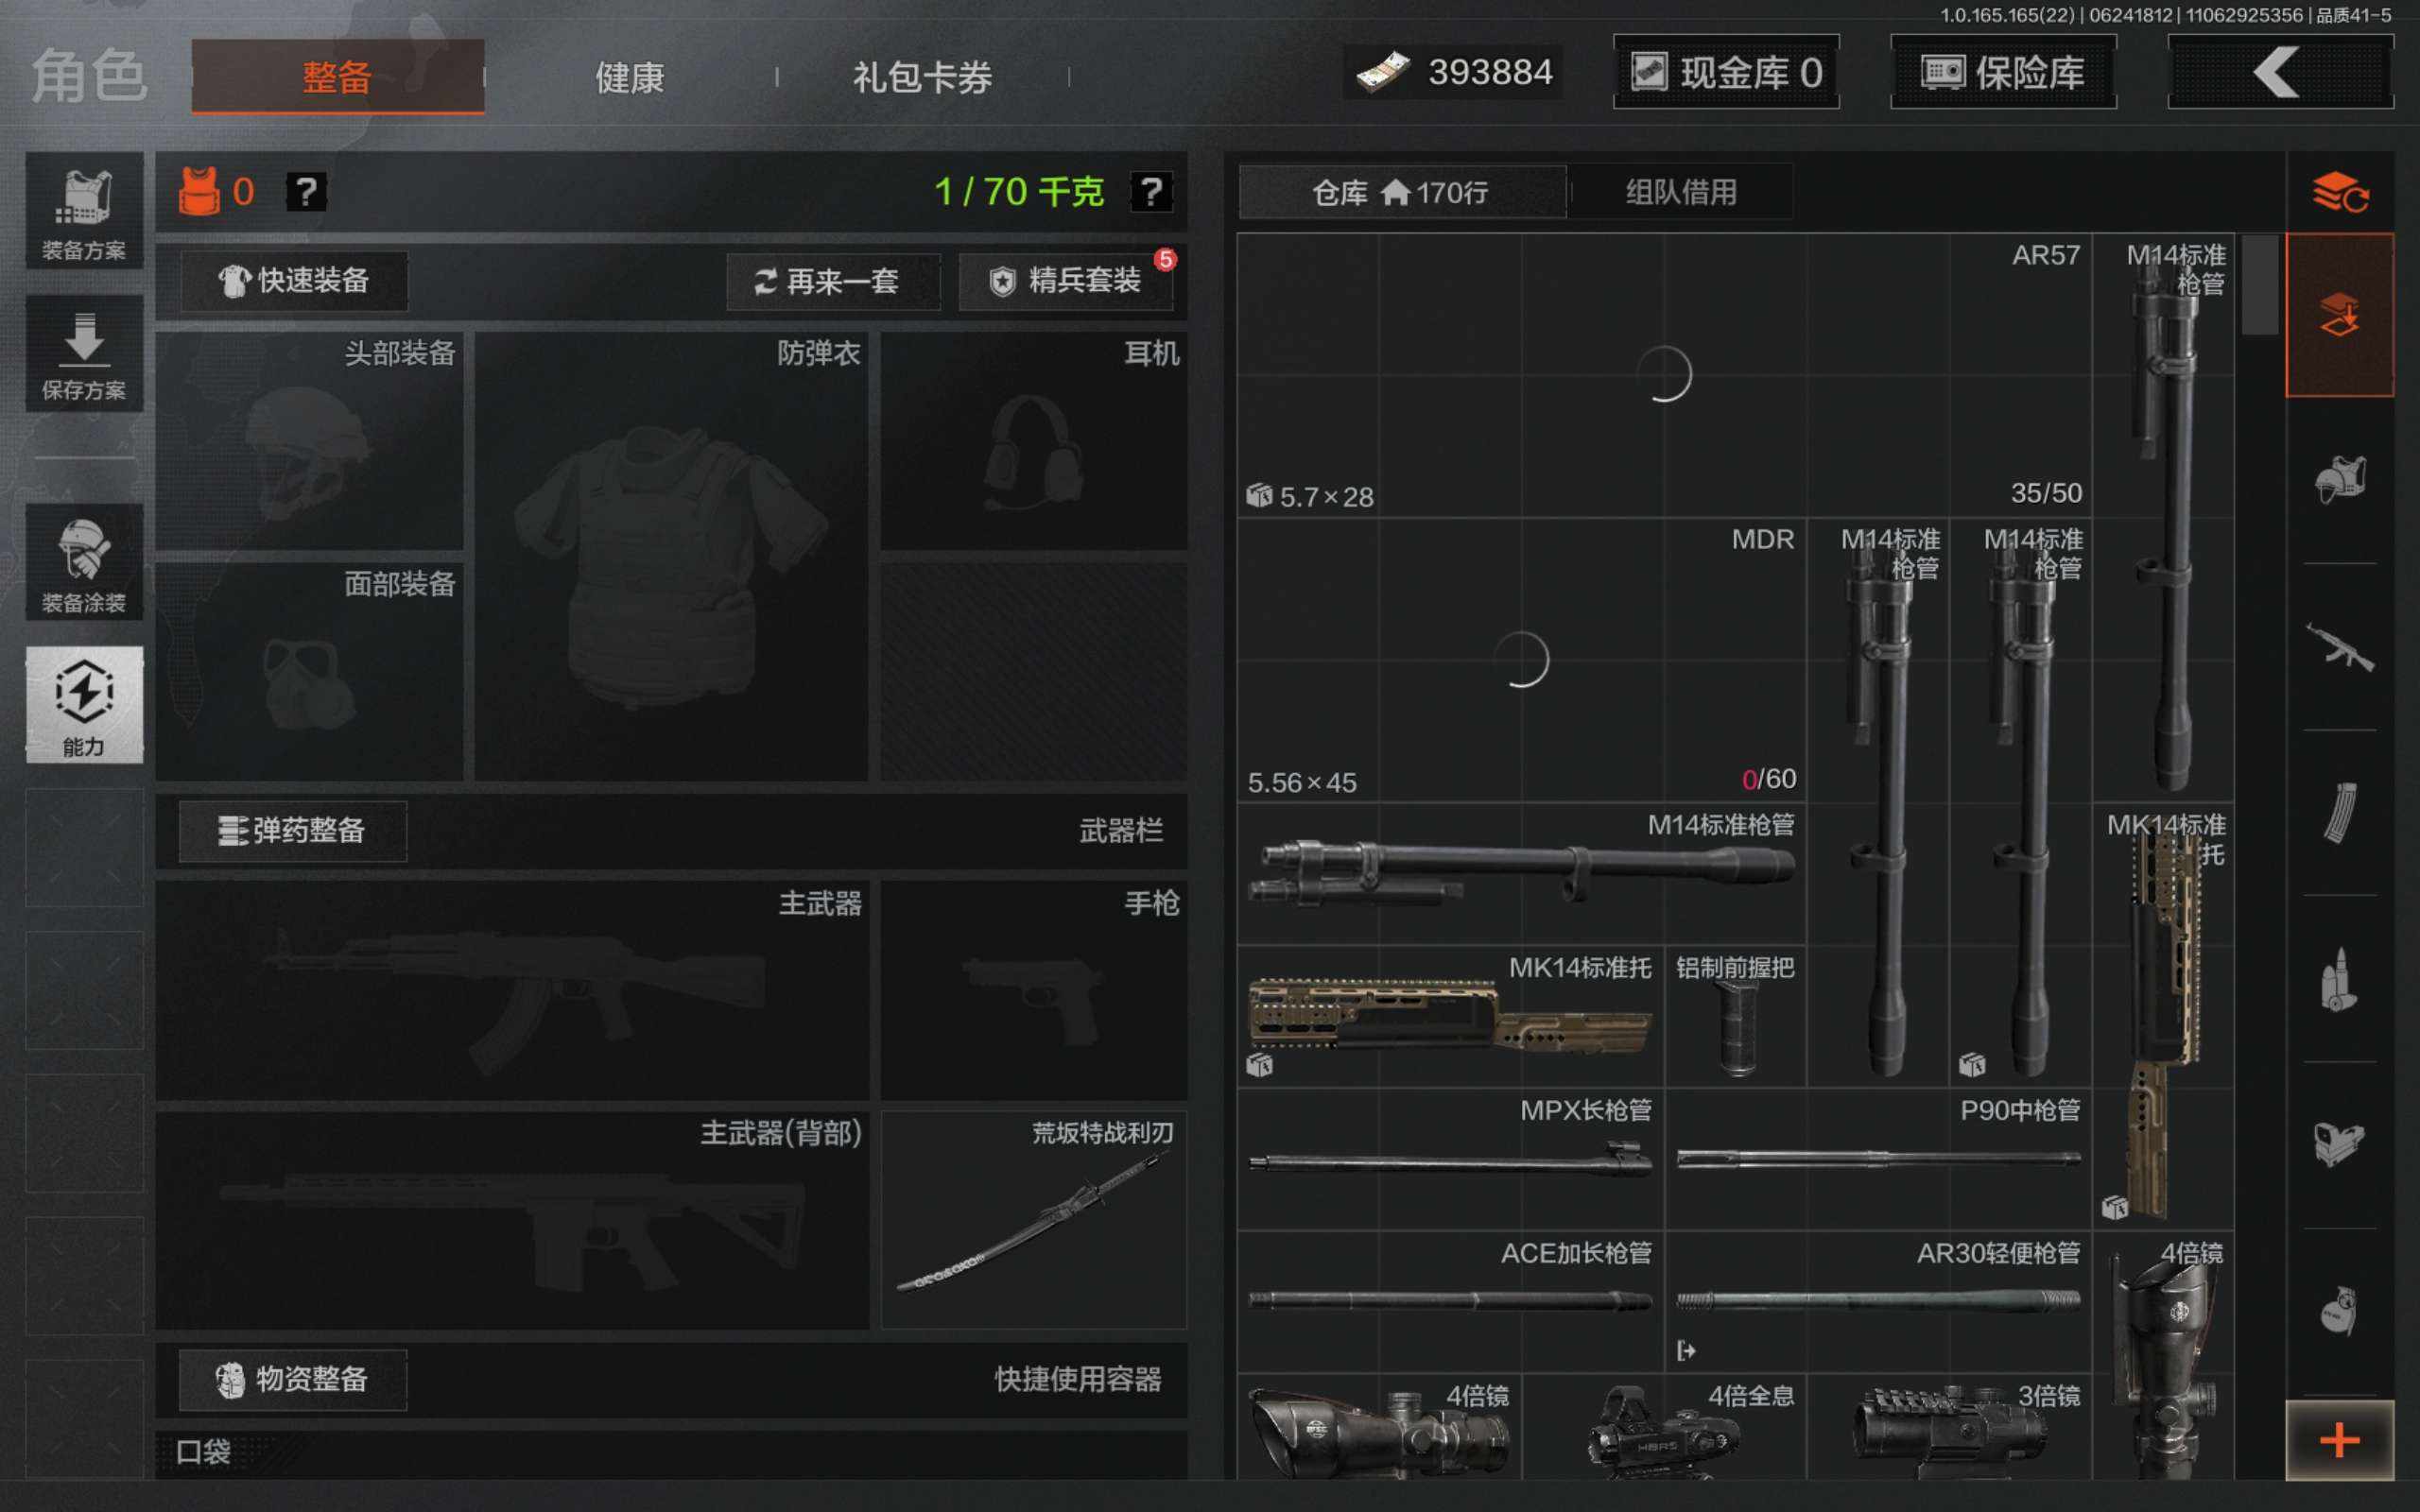
Task: Click the 再来一套 button
Action: [832, 281]
